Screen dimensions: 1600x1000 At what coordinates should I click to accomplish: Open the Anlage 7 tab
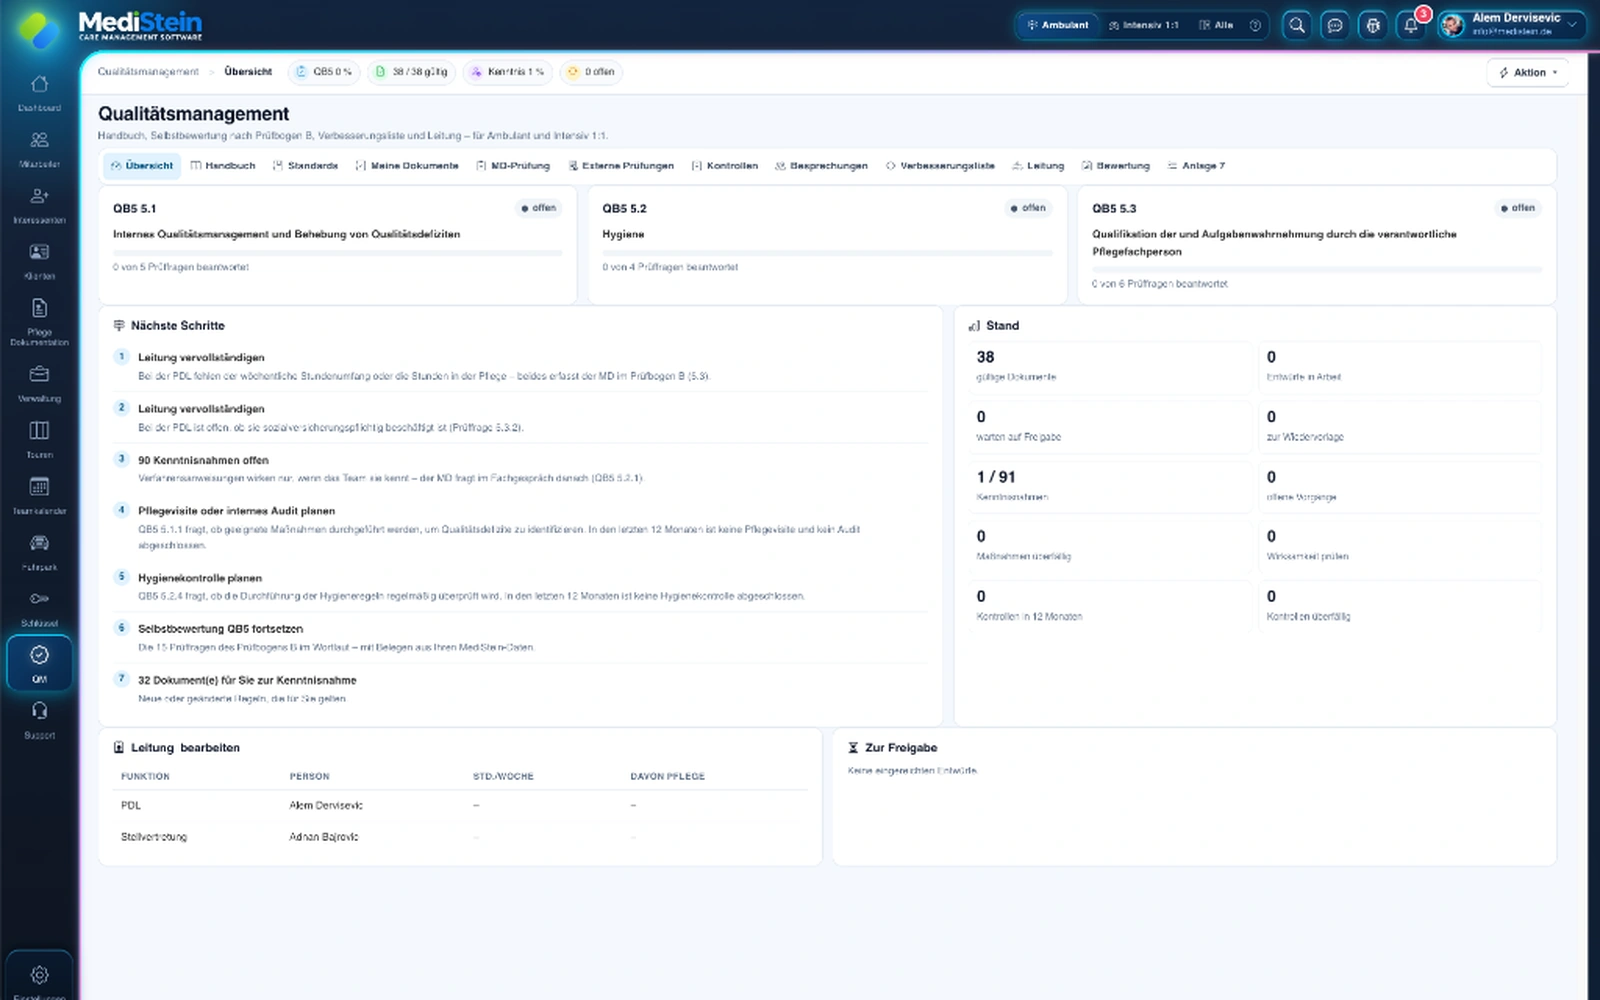tap(1196, 166)
